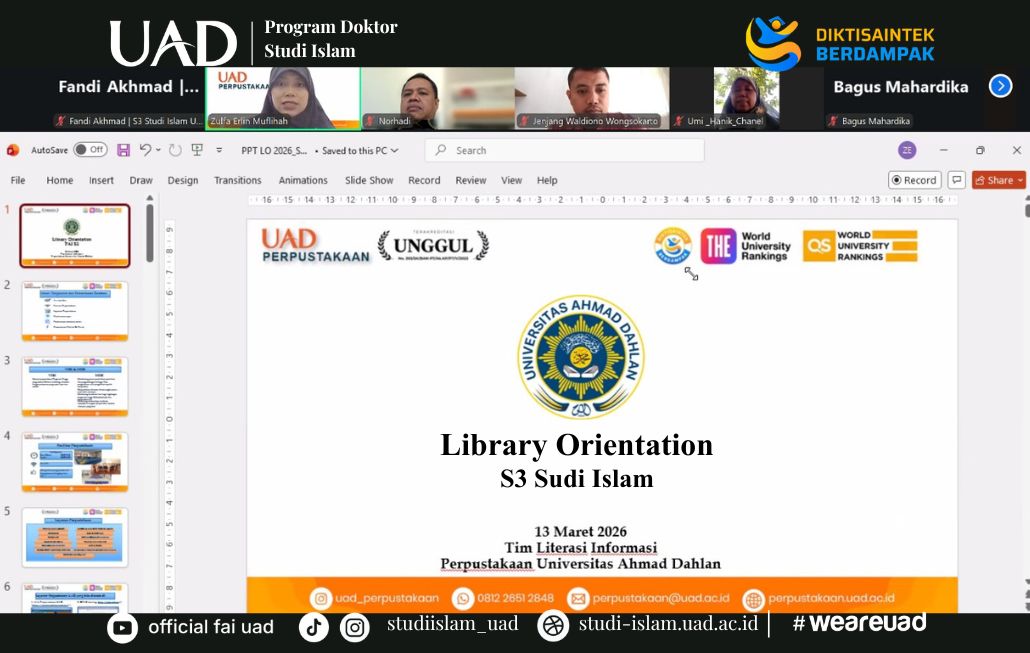Click the Record button
This screenshot has height=653, width=1030.
(x=914, y=180)
